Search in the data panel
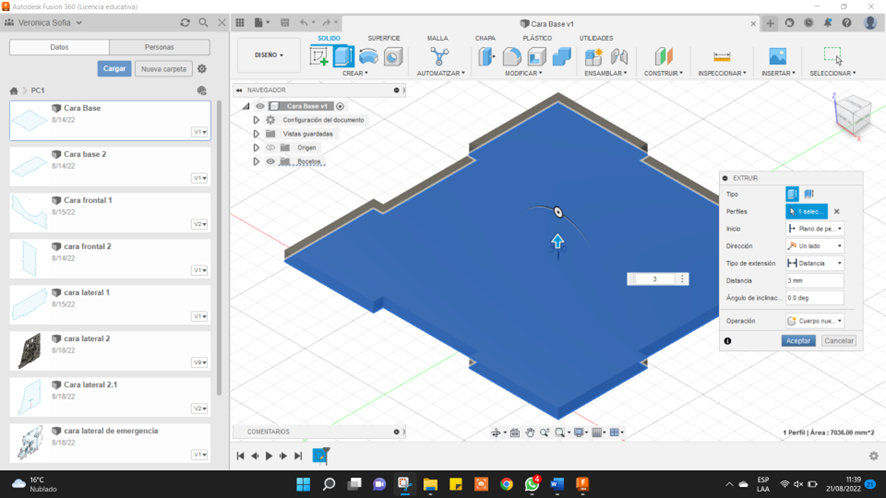 203,23
